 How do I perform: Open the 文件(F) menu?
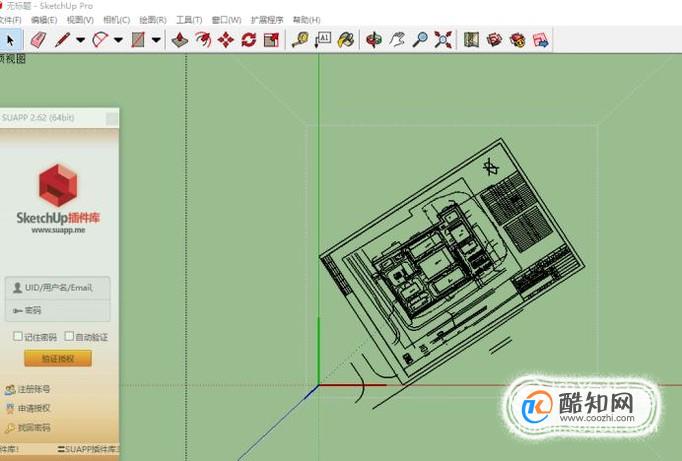click(10, 20)
